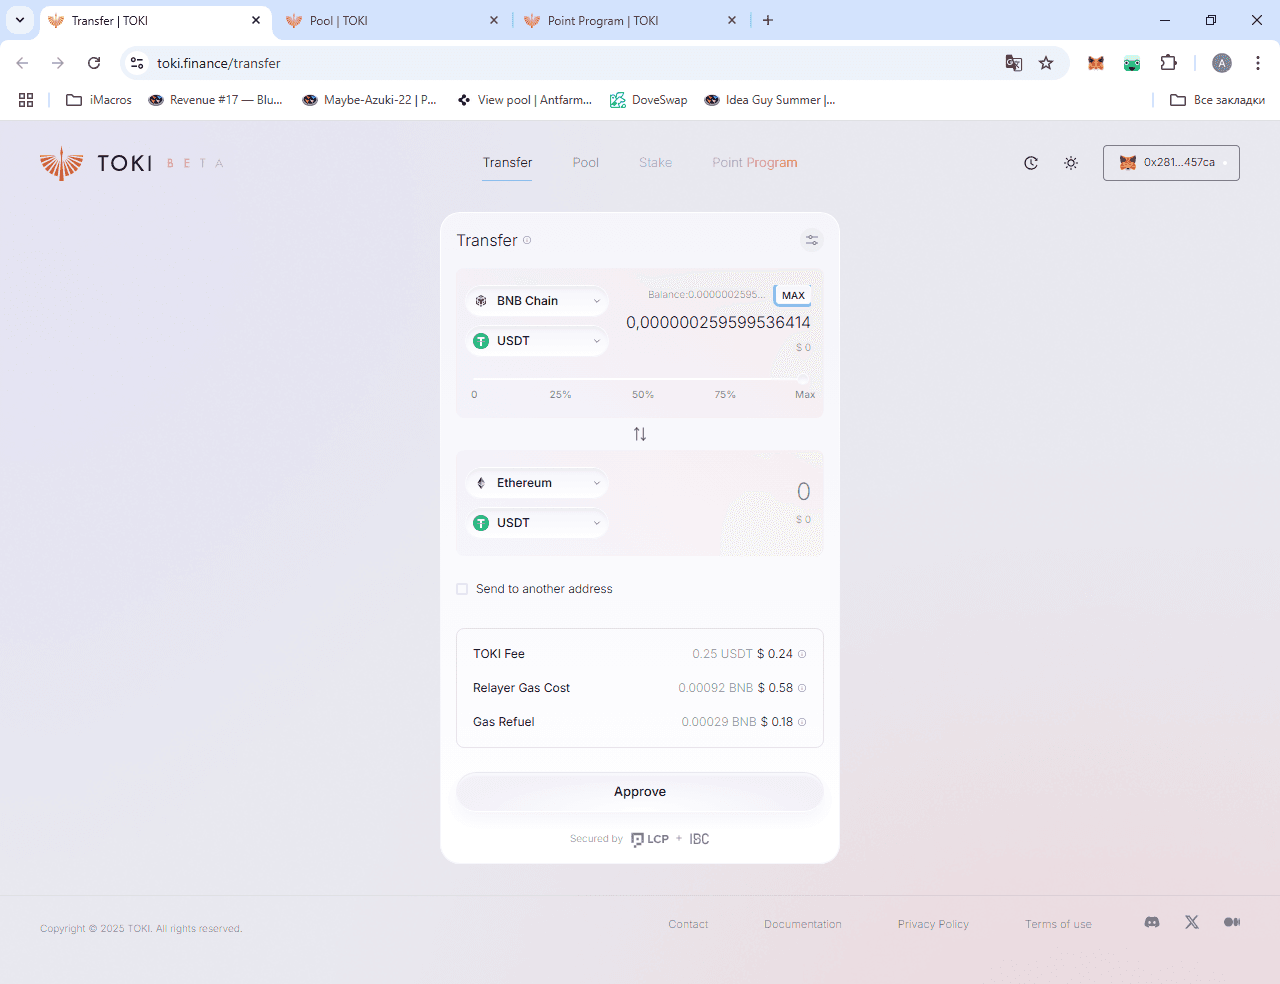
Task: Select the Transfer nav tab
Action: (x=507, y=163)
